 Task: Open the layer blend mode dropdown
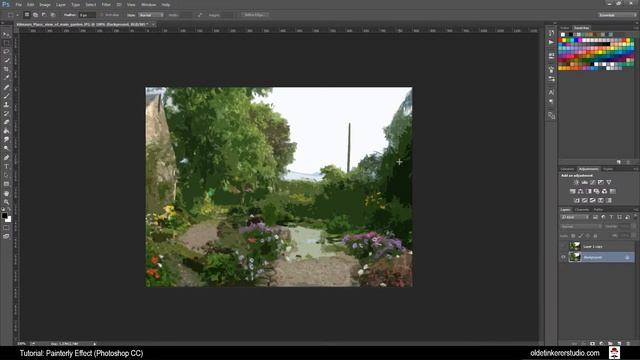click(581, 227)
